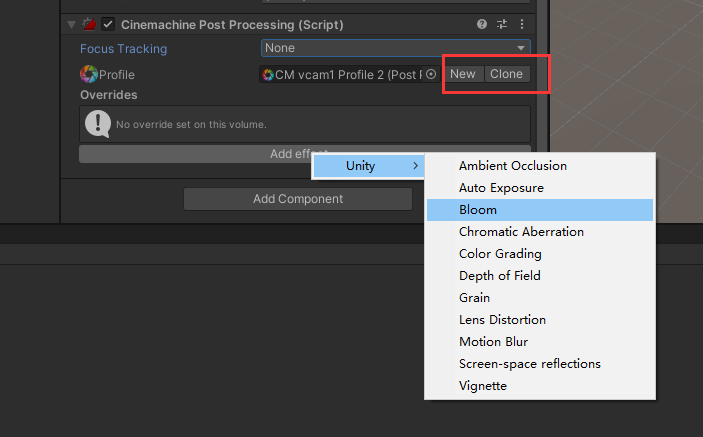Select Lens Distortion effect
Screen dimensions: 703x437
(540, 320)
